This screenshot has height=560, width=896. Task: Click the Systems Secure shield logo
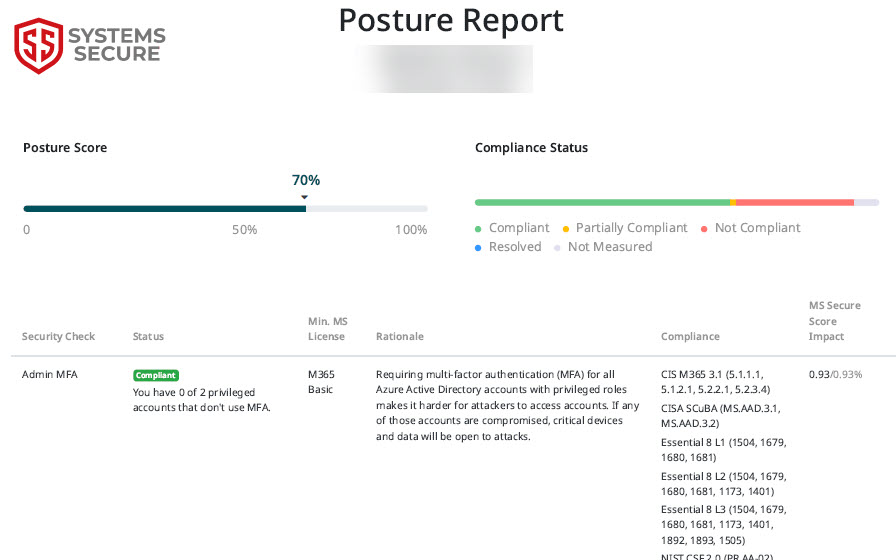coord(38,45)
